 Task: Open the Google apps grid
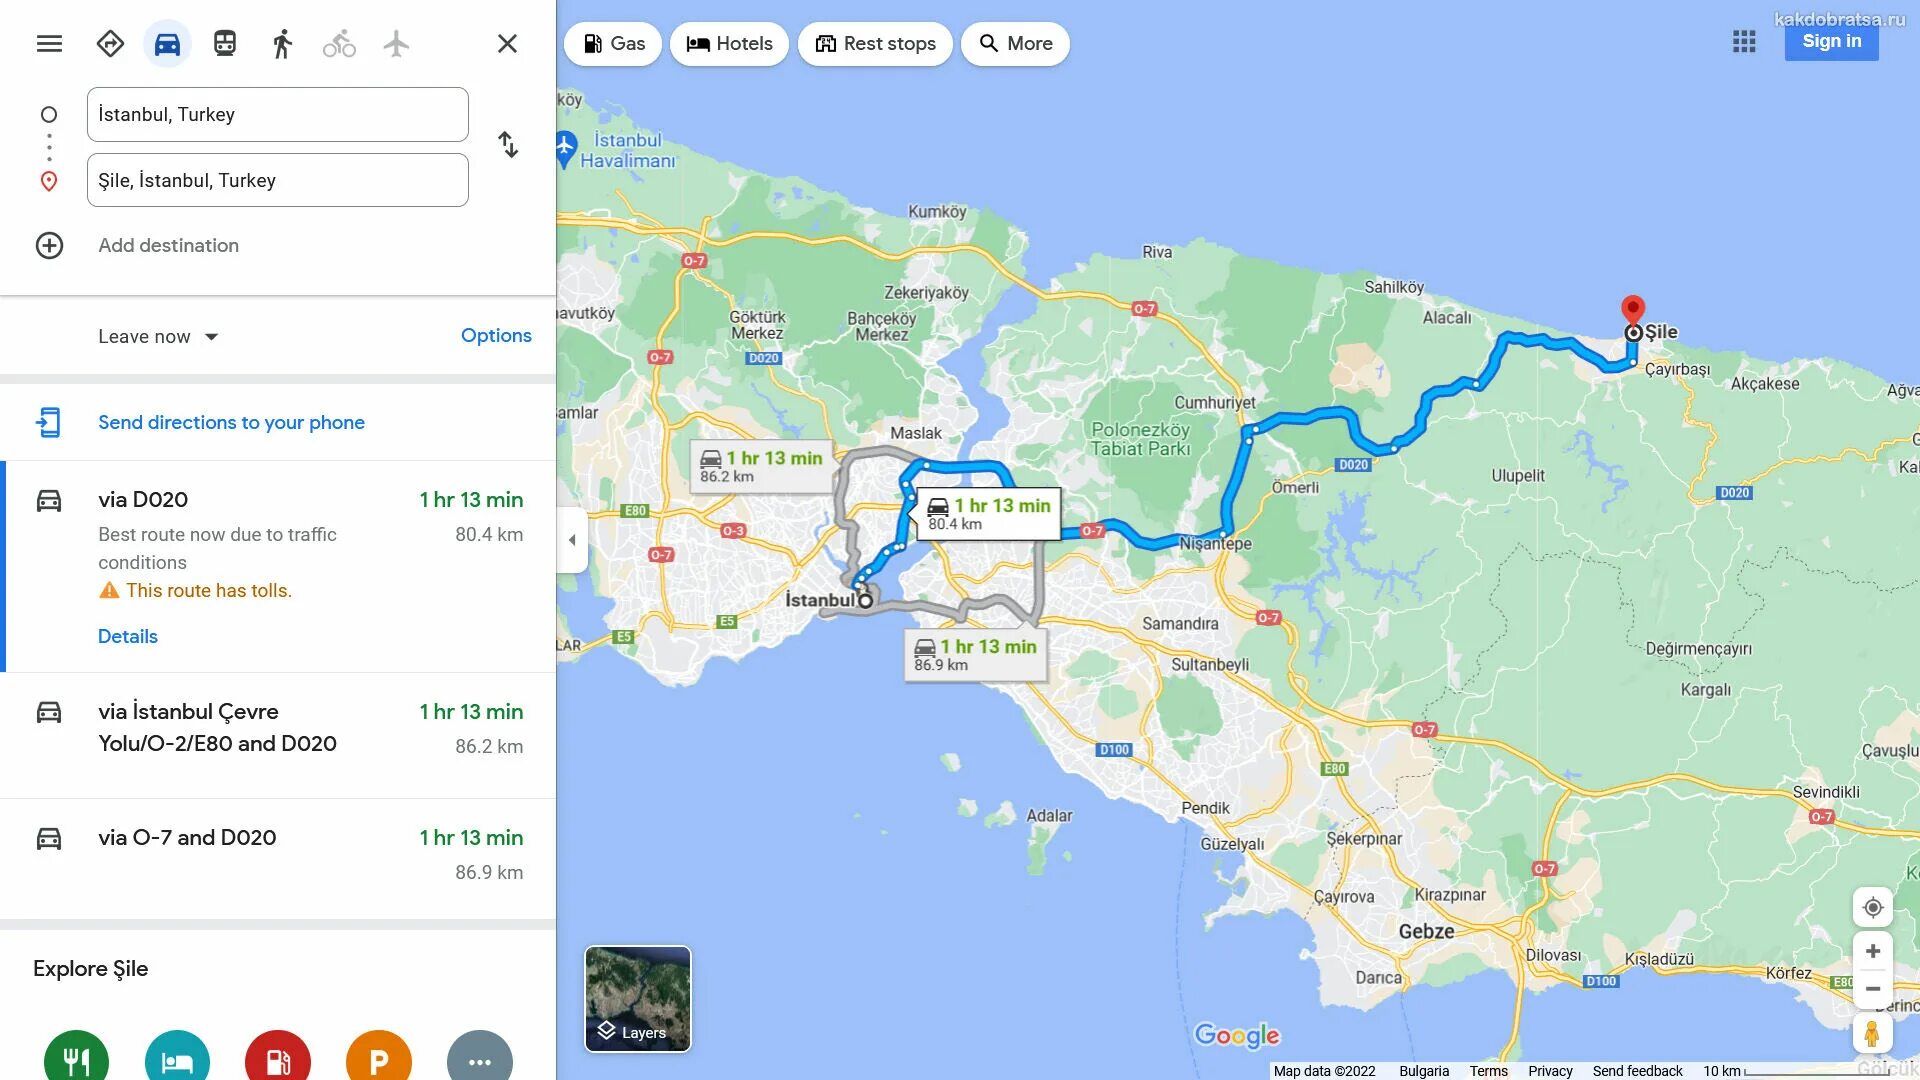(1744, 41)
